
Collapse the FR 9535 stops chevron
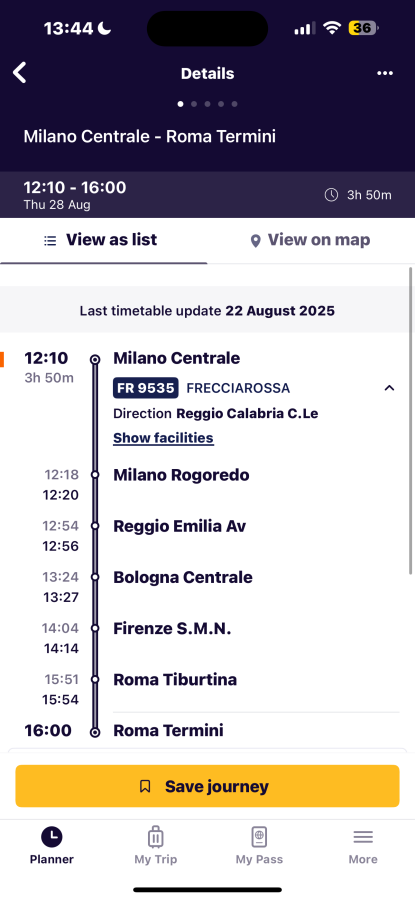click(x=389, y=388)
